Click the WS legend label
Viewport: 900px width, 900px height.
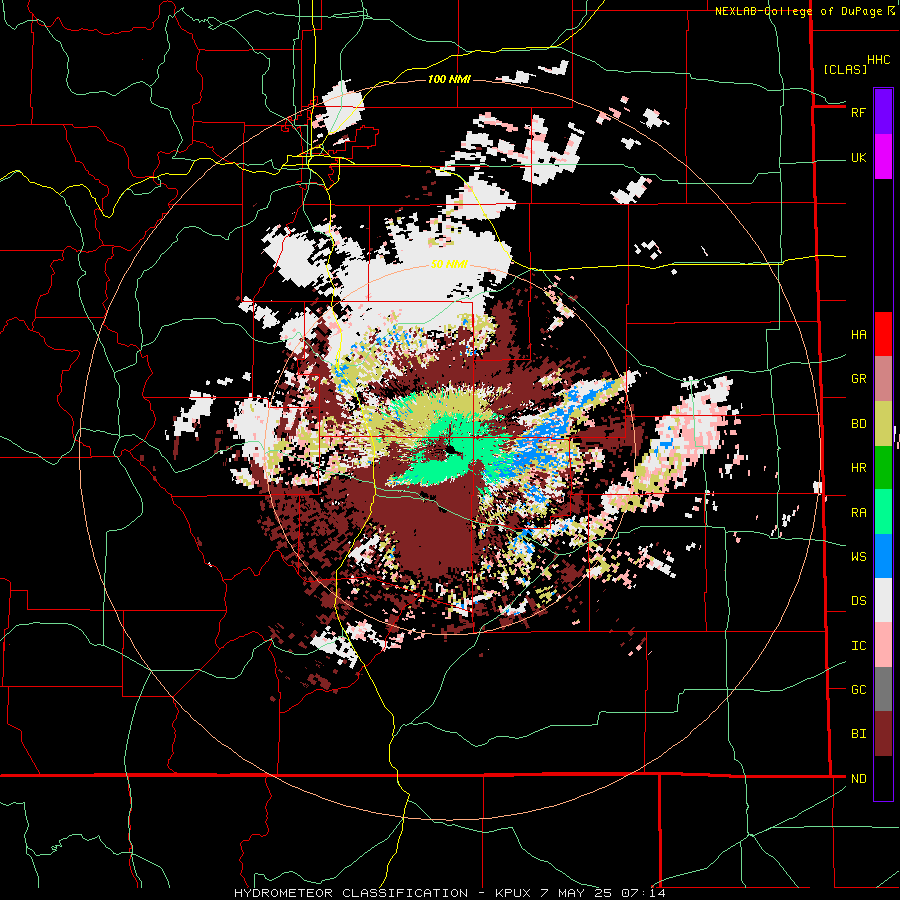tap(858, 557)
